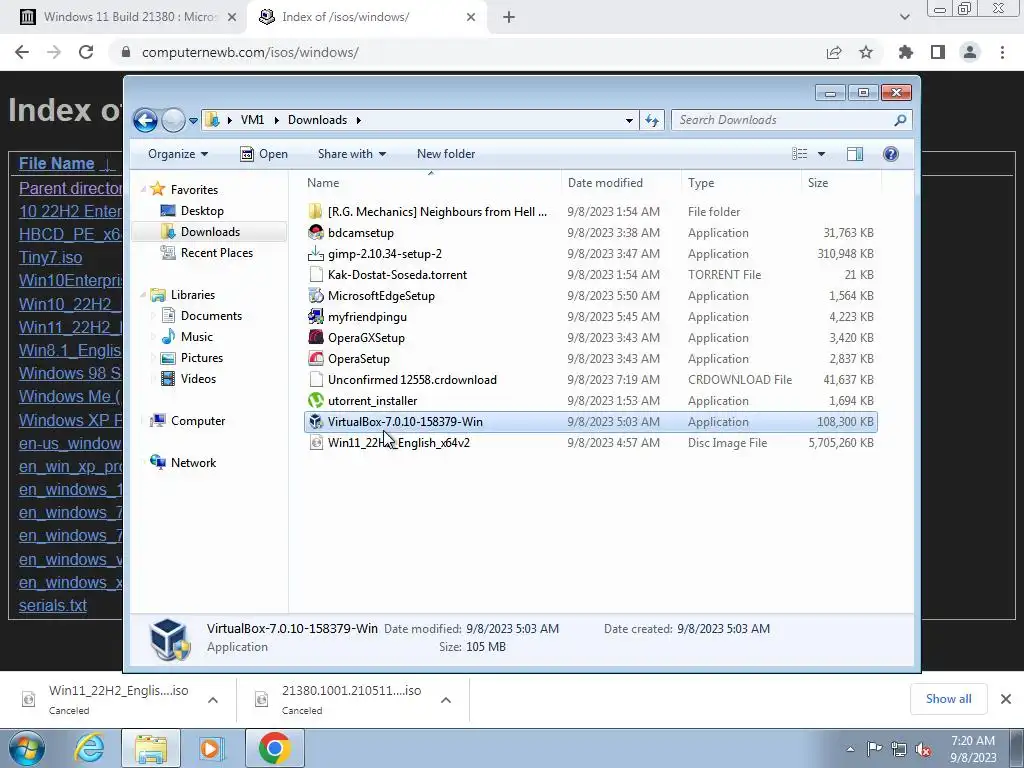This screenshot has width=1024, height=768.
Task: Select the MicrosoftEdgeSetup icon
Action: pyautogui.click(x=316, y=296)
